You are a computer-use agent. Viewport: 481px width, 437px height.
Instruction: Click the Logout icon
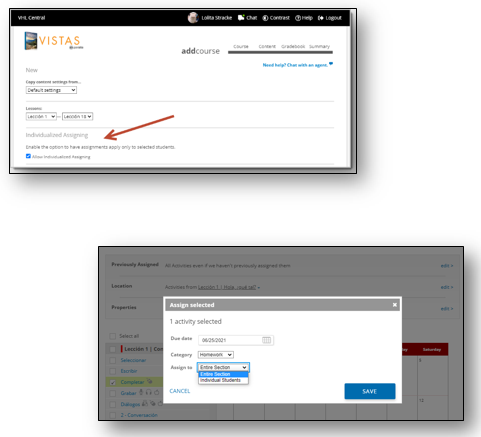pos(321,18)
